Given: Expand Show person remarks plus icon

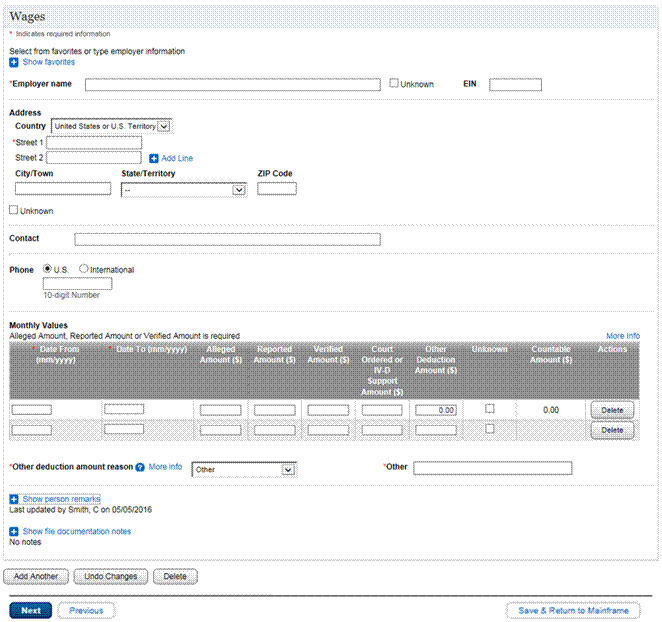Looking at the screenshot, I should [14, 499].
